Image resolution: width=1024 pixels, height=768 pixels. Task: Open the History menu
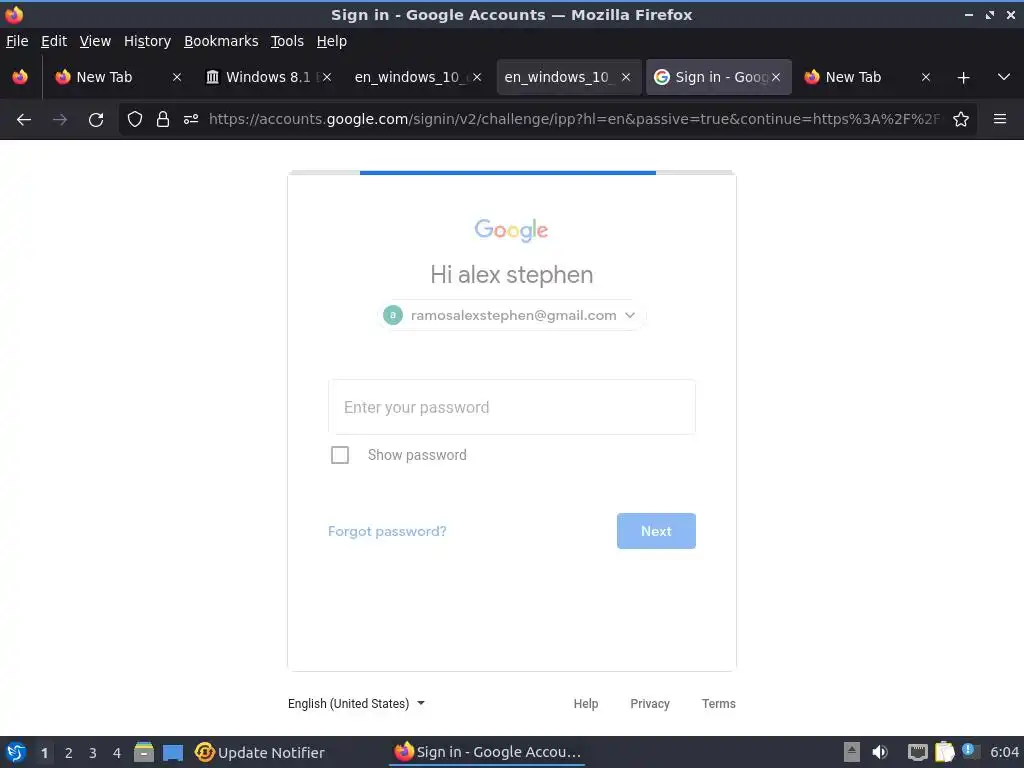(x=147, y=41)
